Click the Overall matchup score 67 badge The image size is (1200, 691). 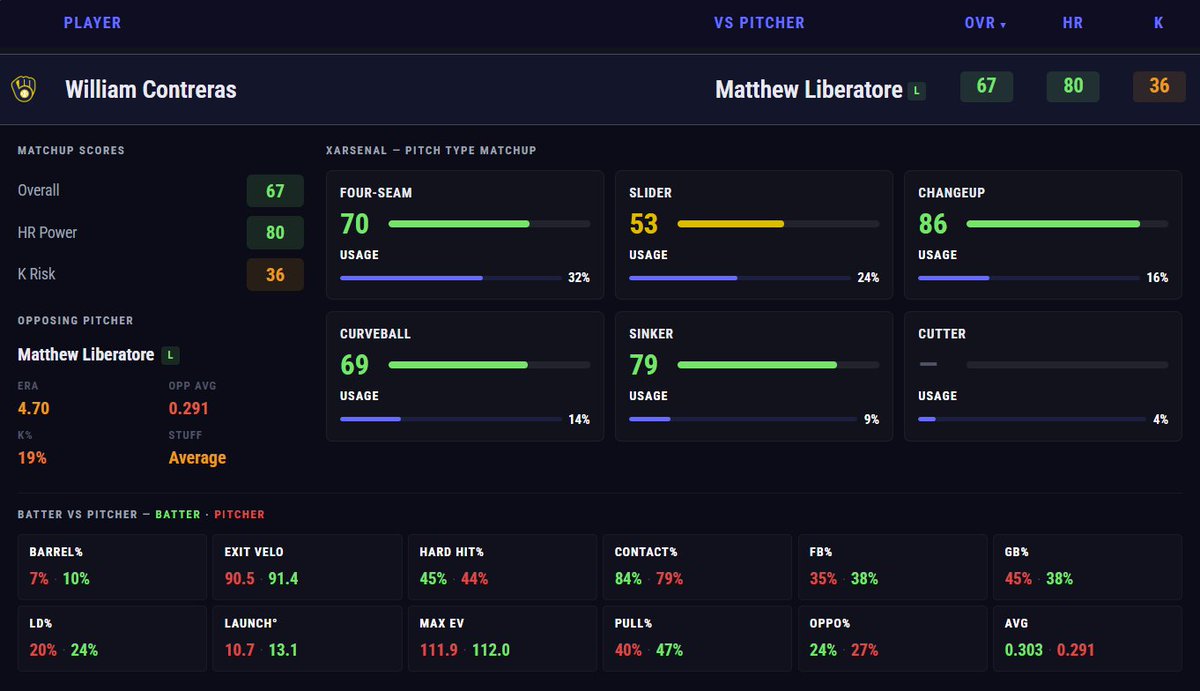[275, 191]
